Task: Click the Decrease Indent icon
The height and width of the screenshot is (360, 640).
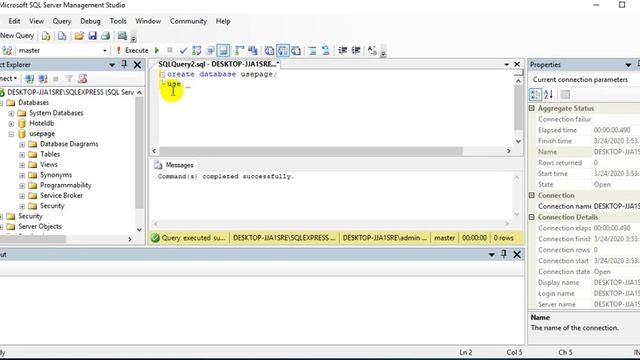Action: [x=342, y=51]
